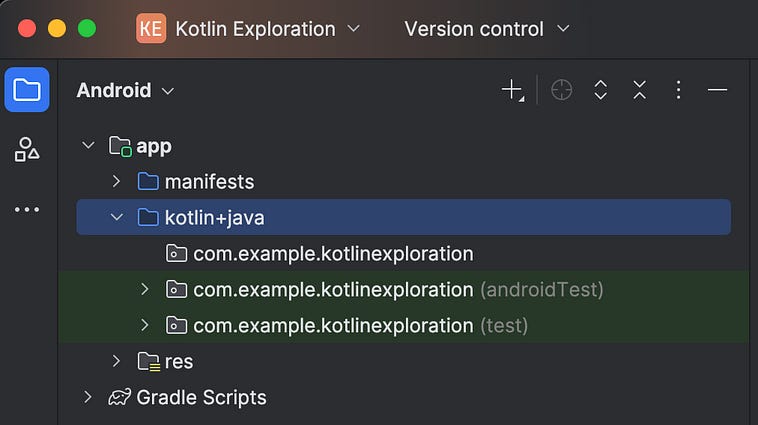This screenshot has width=758, height=425.
Task: Select the main com.example.kotlinexploration package
Action: 333,254
